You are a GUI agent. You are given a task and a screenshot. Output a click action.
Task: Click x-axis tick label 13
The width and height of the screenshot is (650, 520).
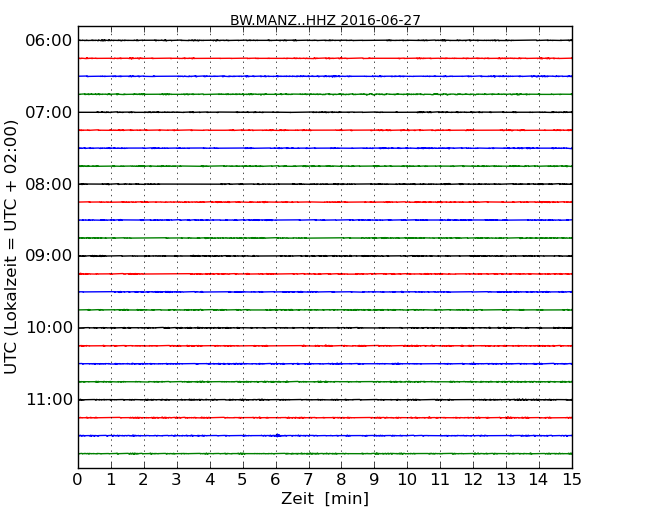click(x=506, y=480)
